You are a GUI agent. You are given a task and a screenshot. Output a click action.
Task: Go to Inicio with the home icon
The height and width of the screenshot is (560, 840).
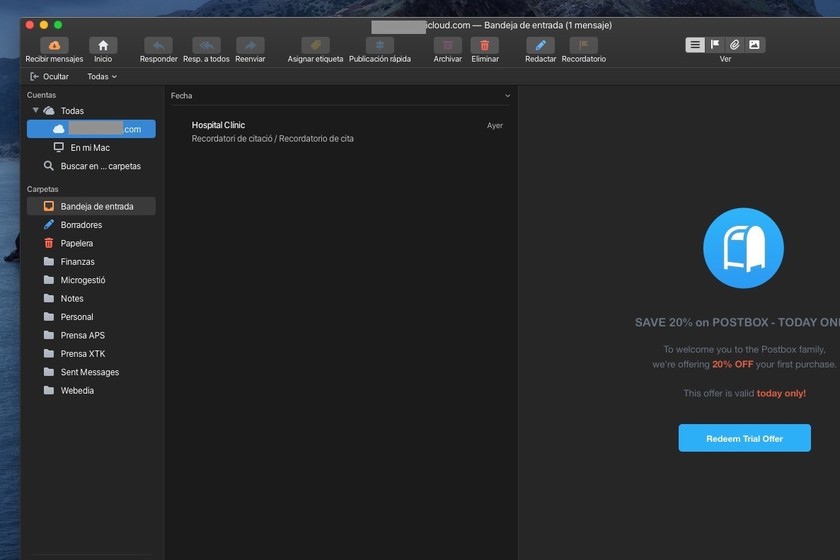tap(103, 46)
